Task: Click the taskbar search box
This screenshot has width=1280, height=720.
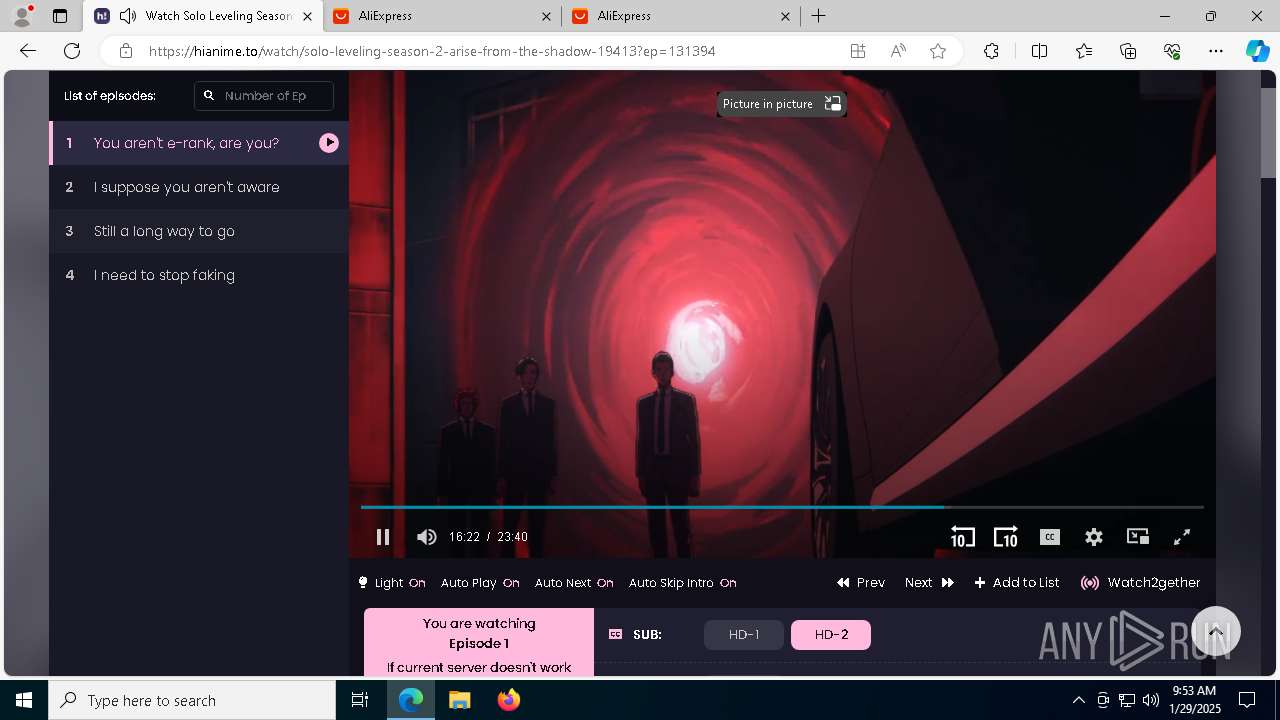Action: coord(192,700)
